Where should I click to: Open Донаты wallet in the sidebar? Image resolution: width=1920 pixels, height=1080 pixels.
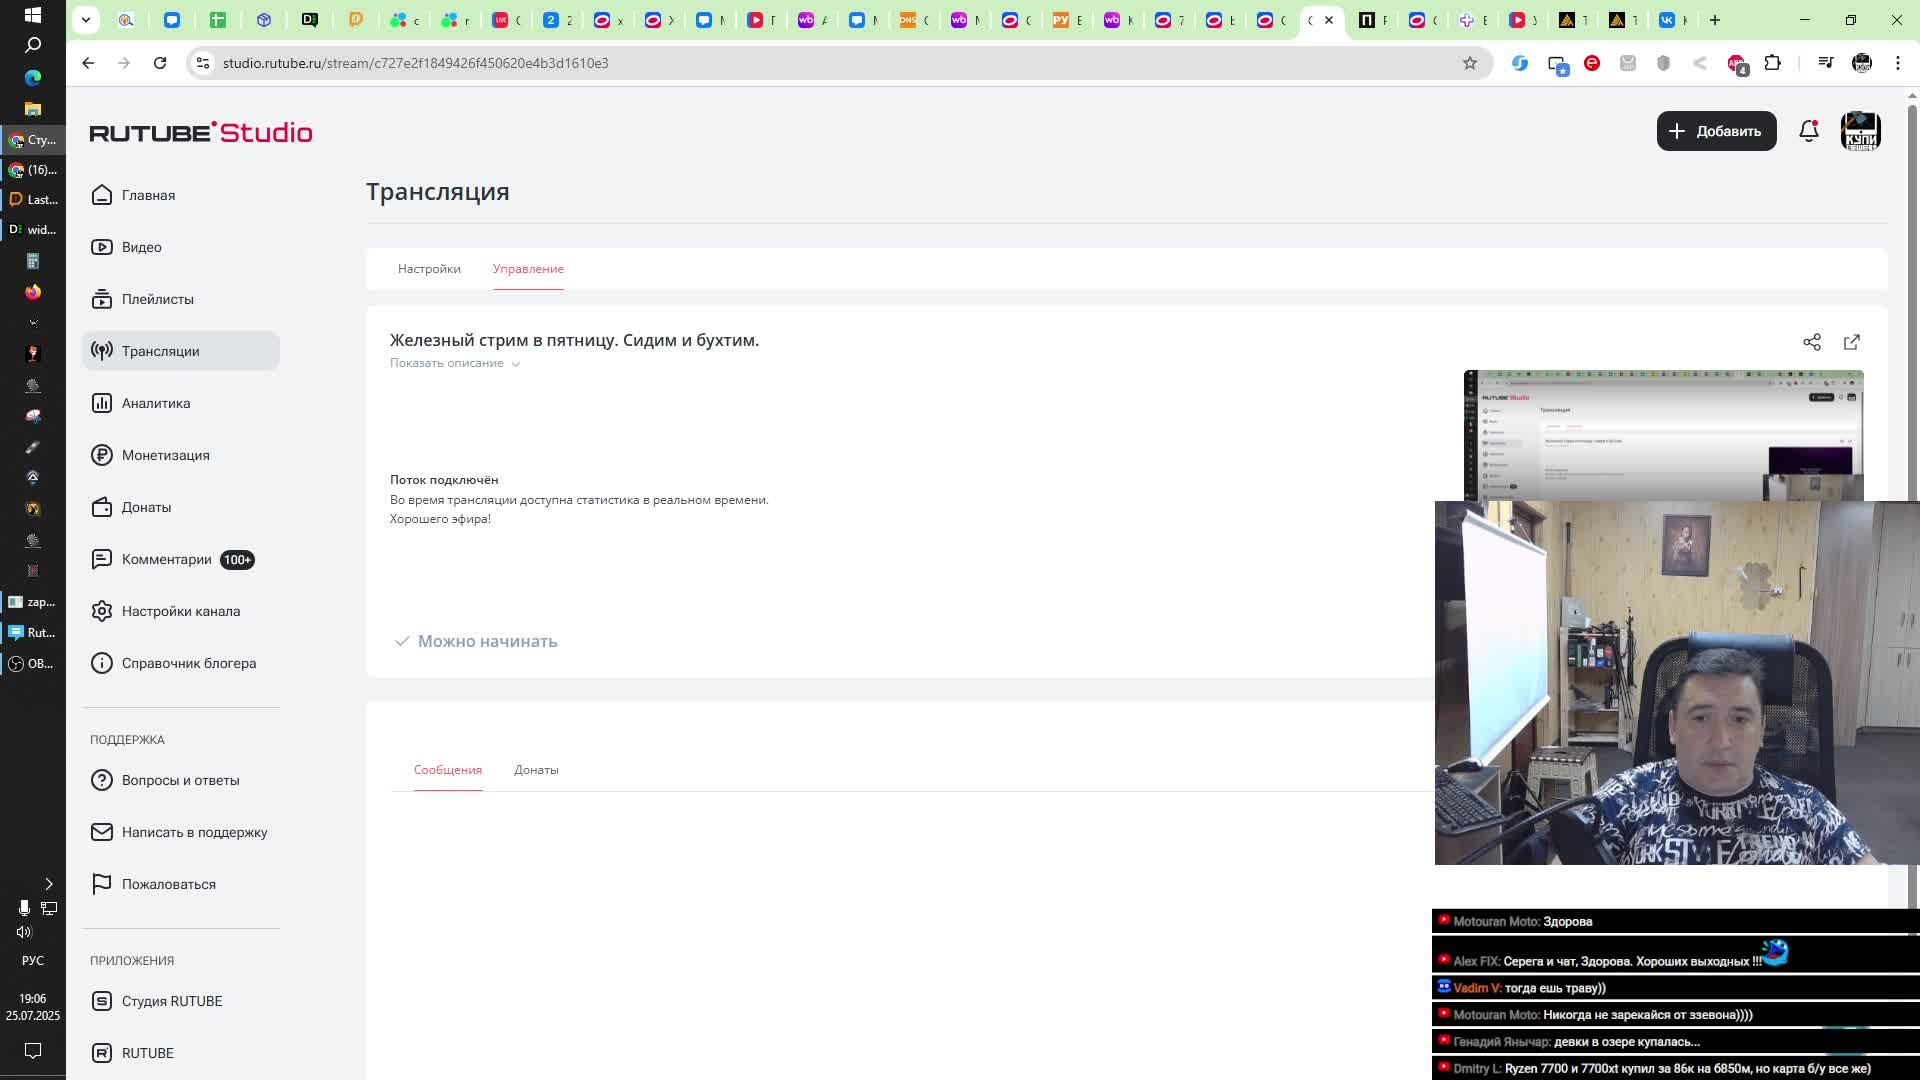pyautogui.click(x=146, y=507)
